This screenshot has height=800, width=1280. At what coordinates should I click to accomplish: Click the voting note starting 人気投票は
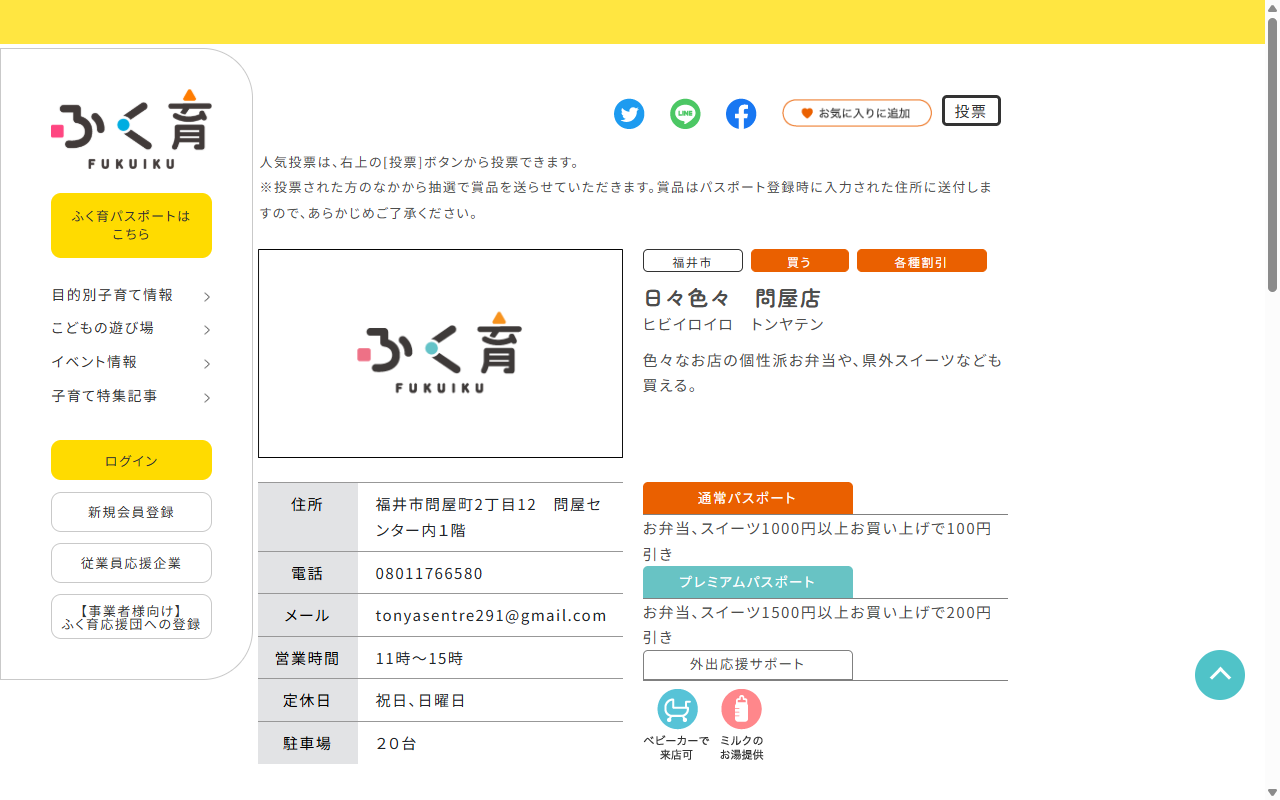[x=420, y=162]
